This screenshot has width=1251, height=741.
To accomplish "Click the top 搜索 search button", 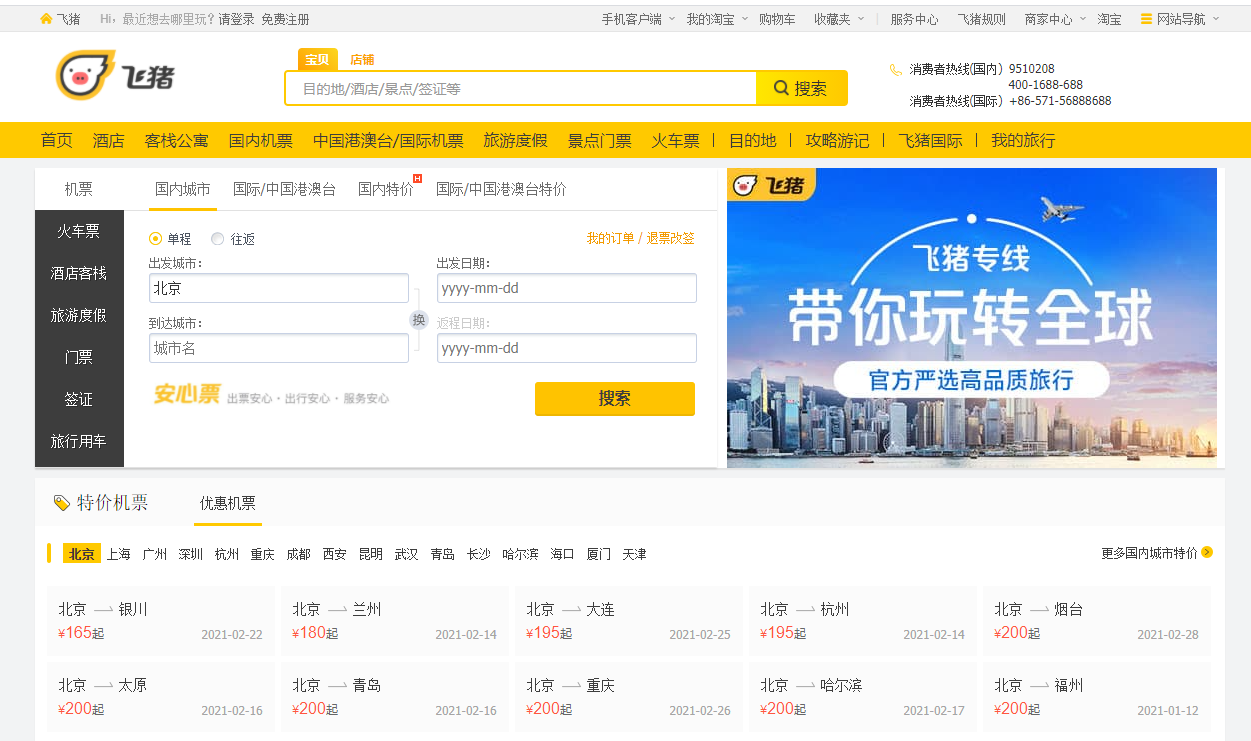I will [802, 88].
